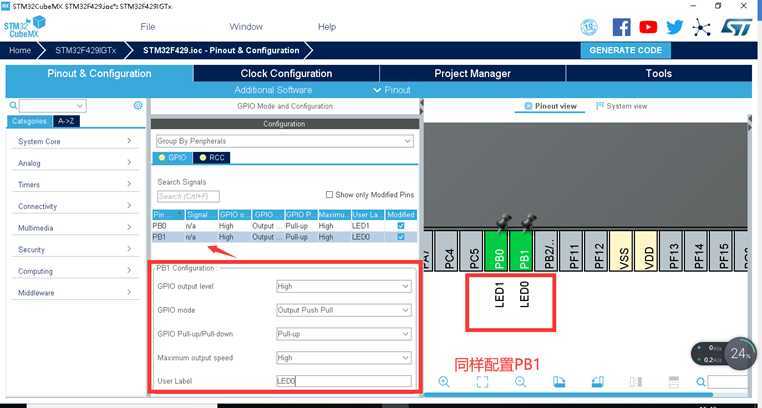Enable Show only Modified Pins checkbox
The height and width of the screenshot is (408, 762).
pos(329,195)
